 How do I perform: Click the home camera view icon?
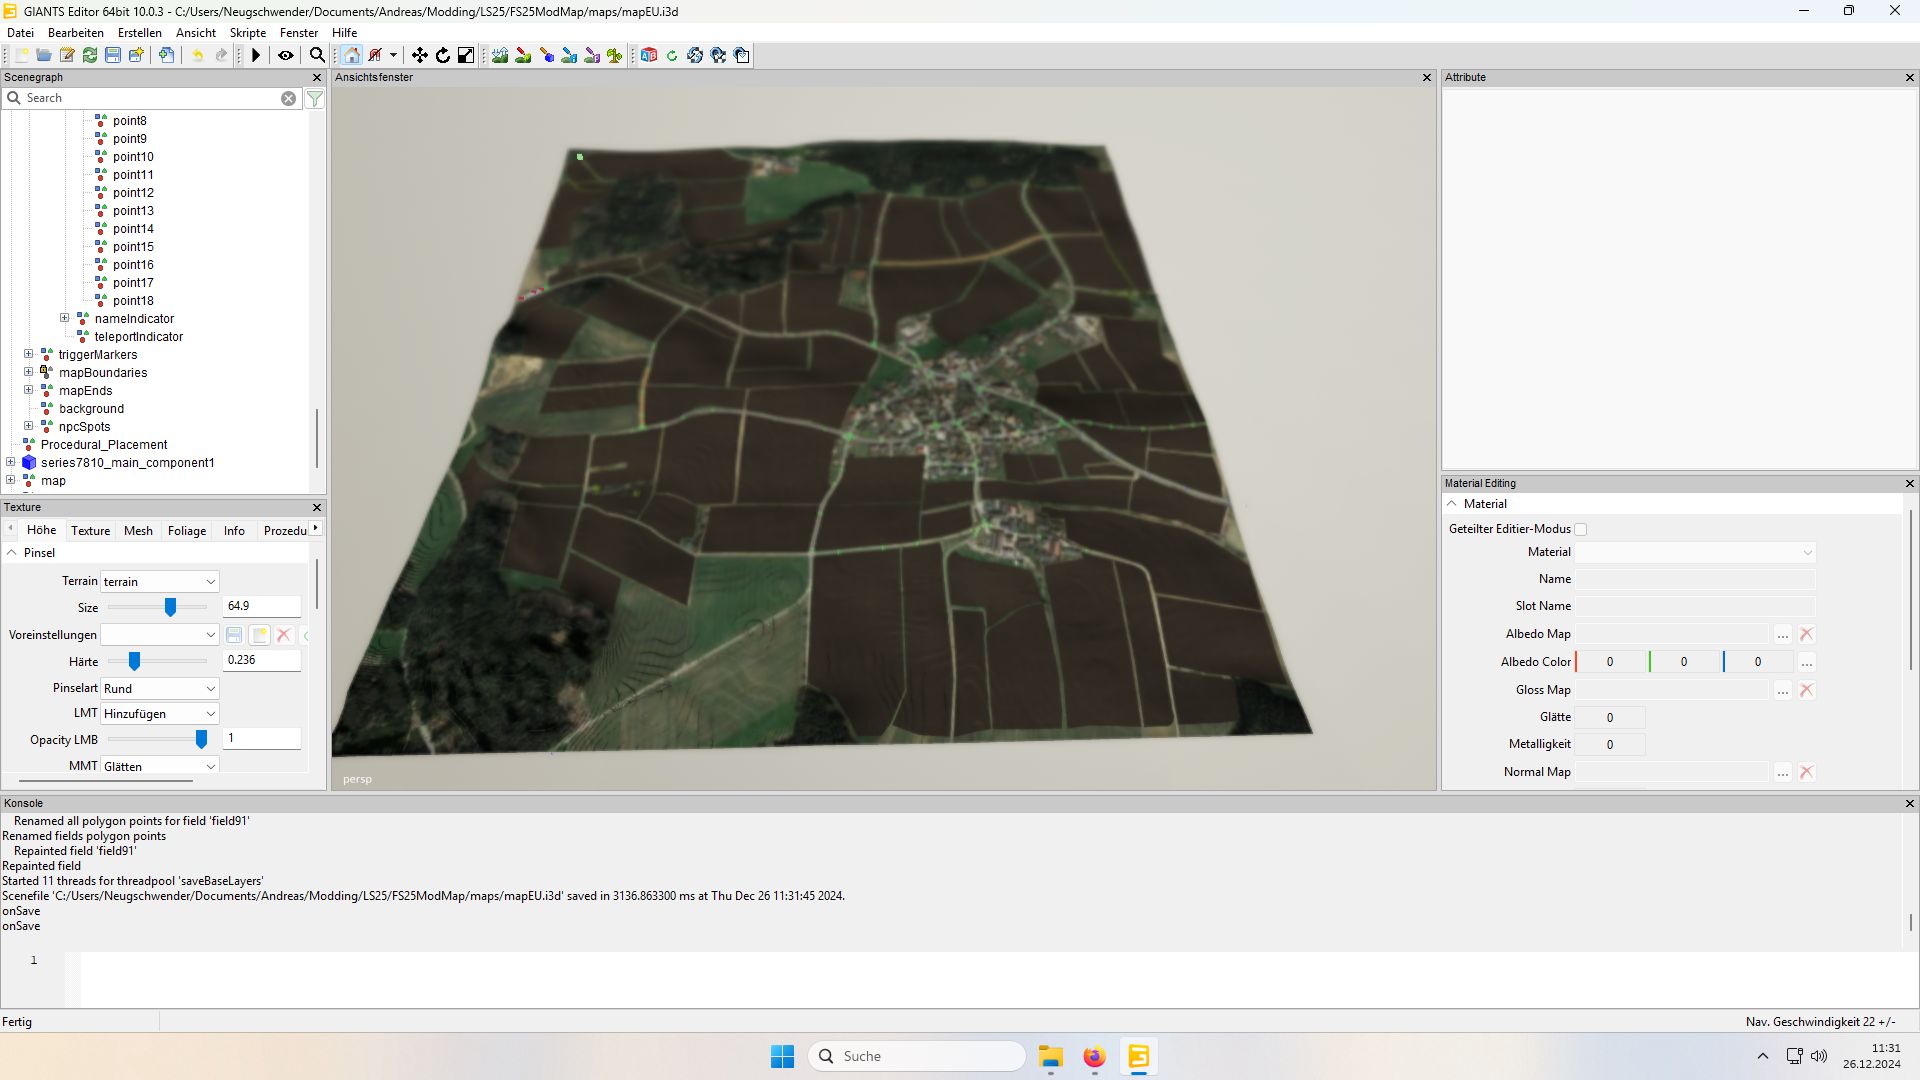[352, 55]
